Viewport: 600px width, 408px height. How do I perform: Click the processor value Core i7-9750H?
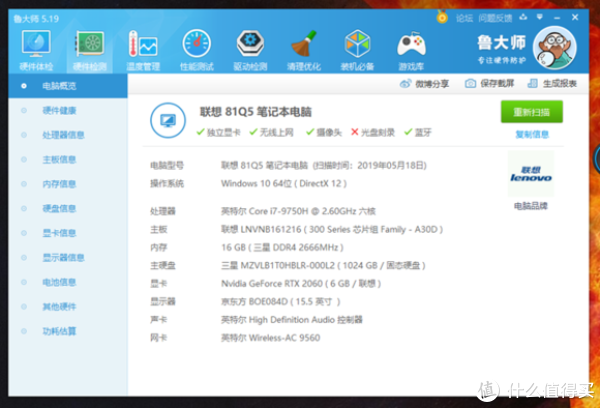(298, 211)
